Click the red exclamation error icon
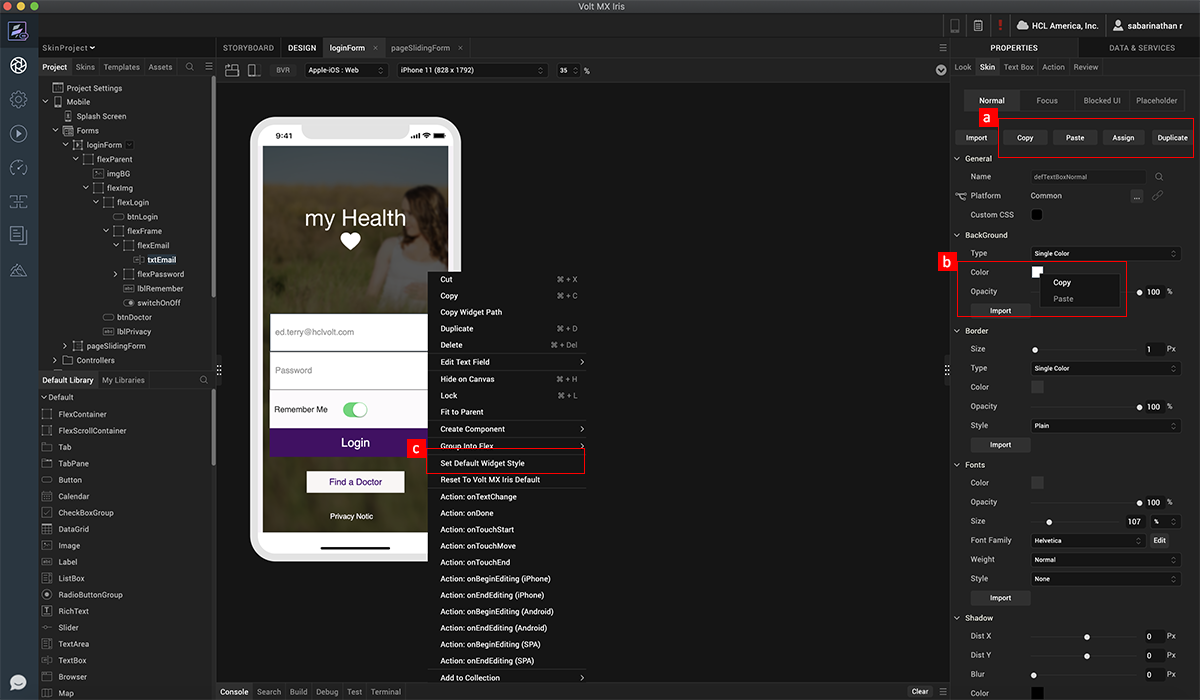 click(x=999, y=25)
